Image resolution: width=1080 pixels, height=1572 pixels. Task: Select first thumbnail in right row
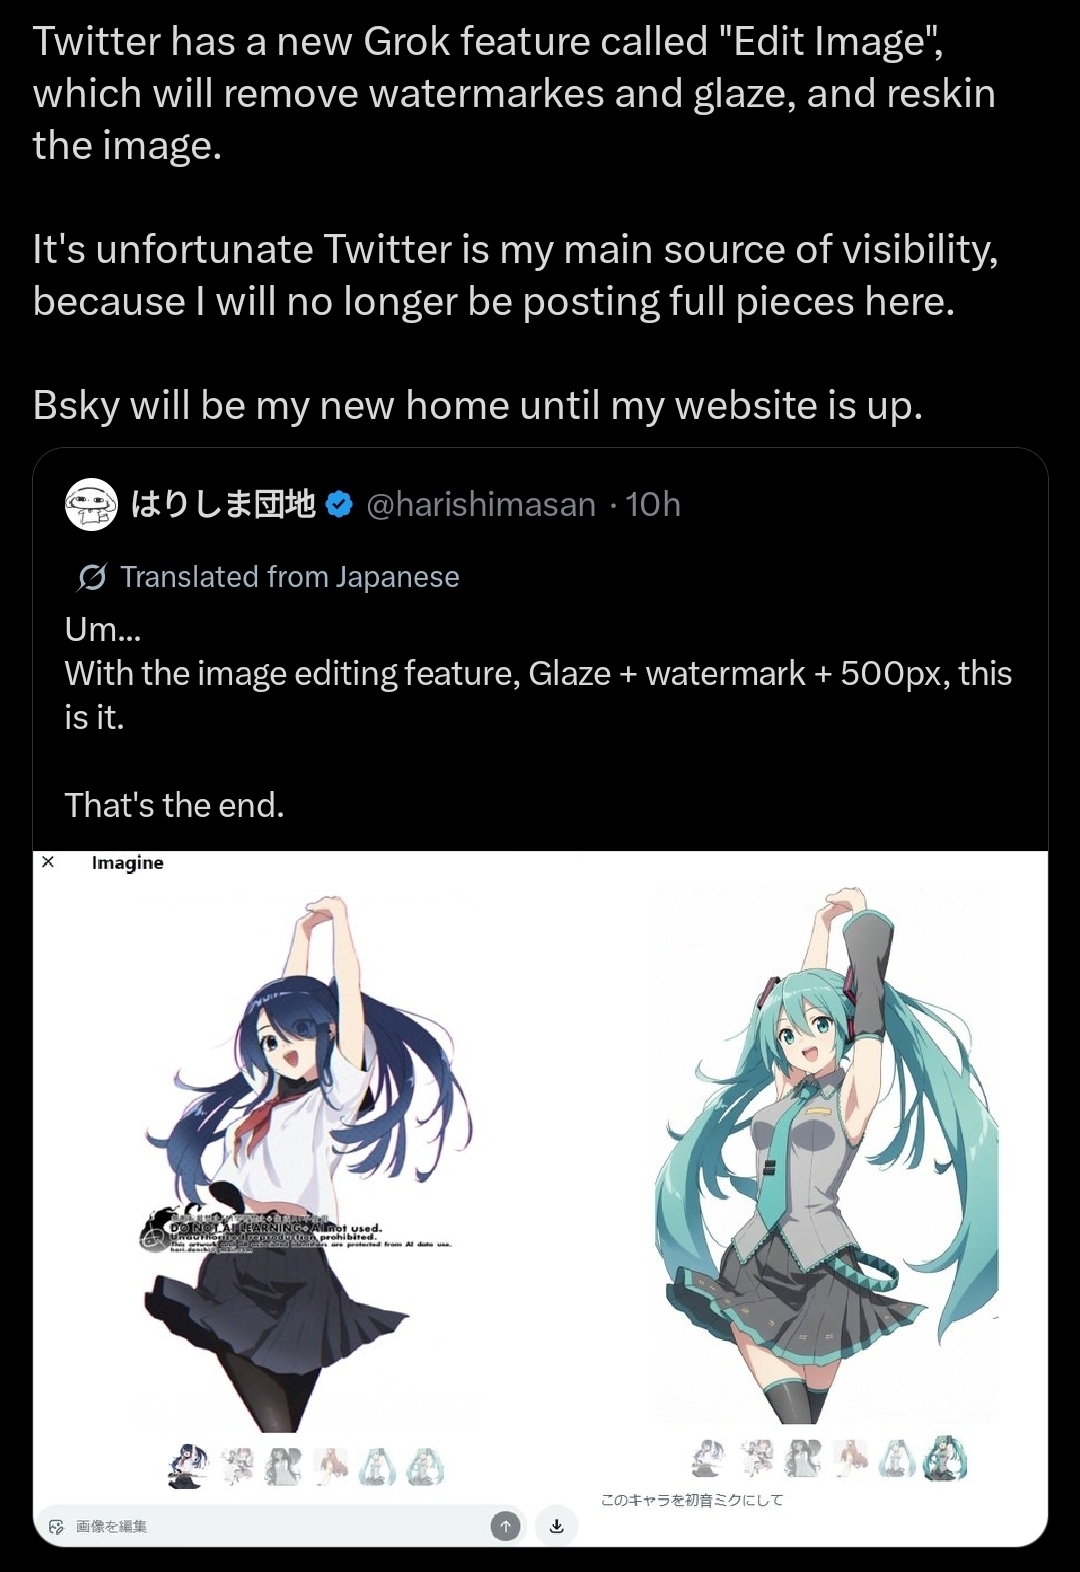[x=709, y=1459]
